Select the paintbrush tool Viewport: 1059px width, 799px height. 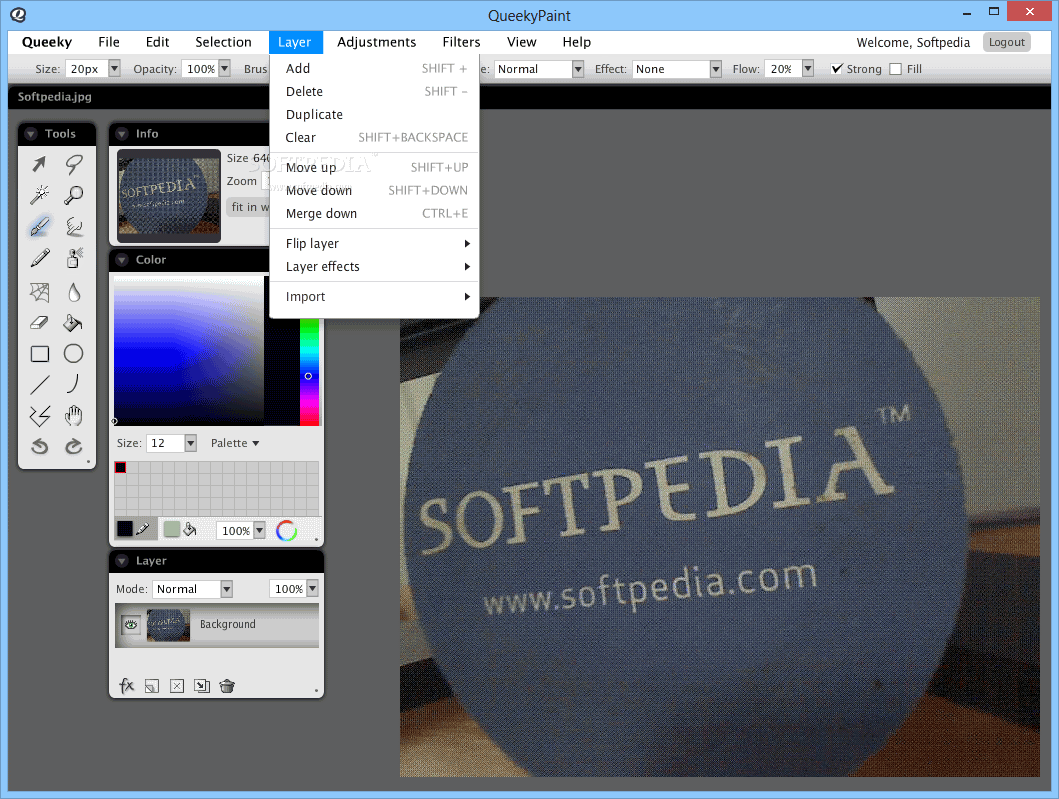point(39,226)
